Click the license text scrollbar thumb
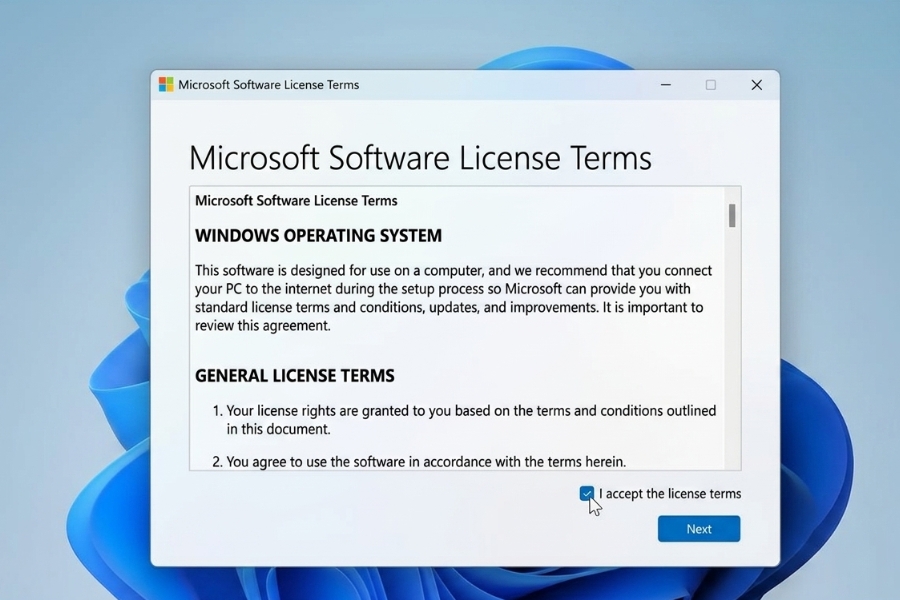The width and height of the screenshot is (900, 600). click(732, 216)
